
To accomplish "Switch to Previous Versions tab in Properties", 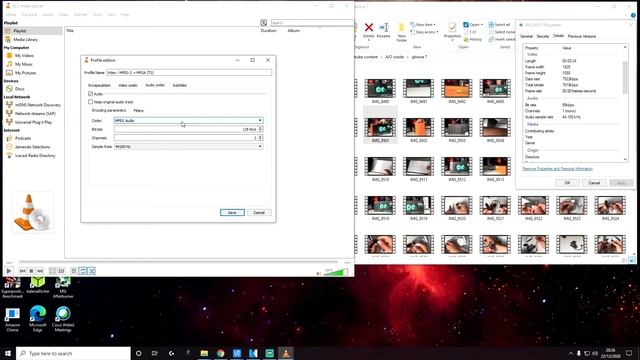I will click(x=582, y=36).
